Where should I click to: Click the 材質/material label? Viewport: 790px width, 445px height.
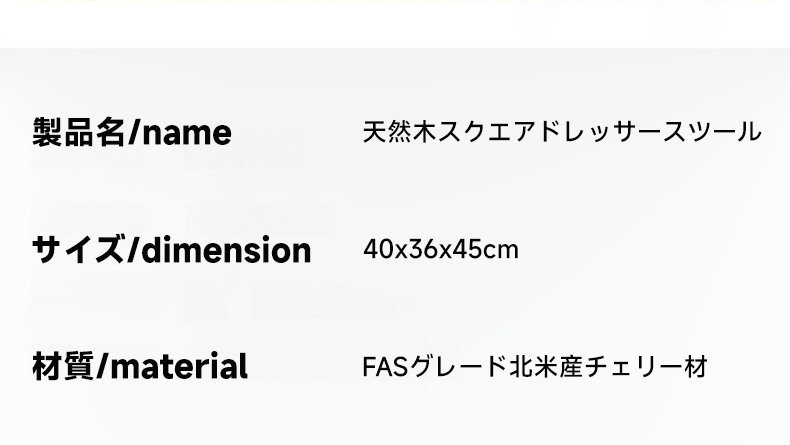[140, 366]
